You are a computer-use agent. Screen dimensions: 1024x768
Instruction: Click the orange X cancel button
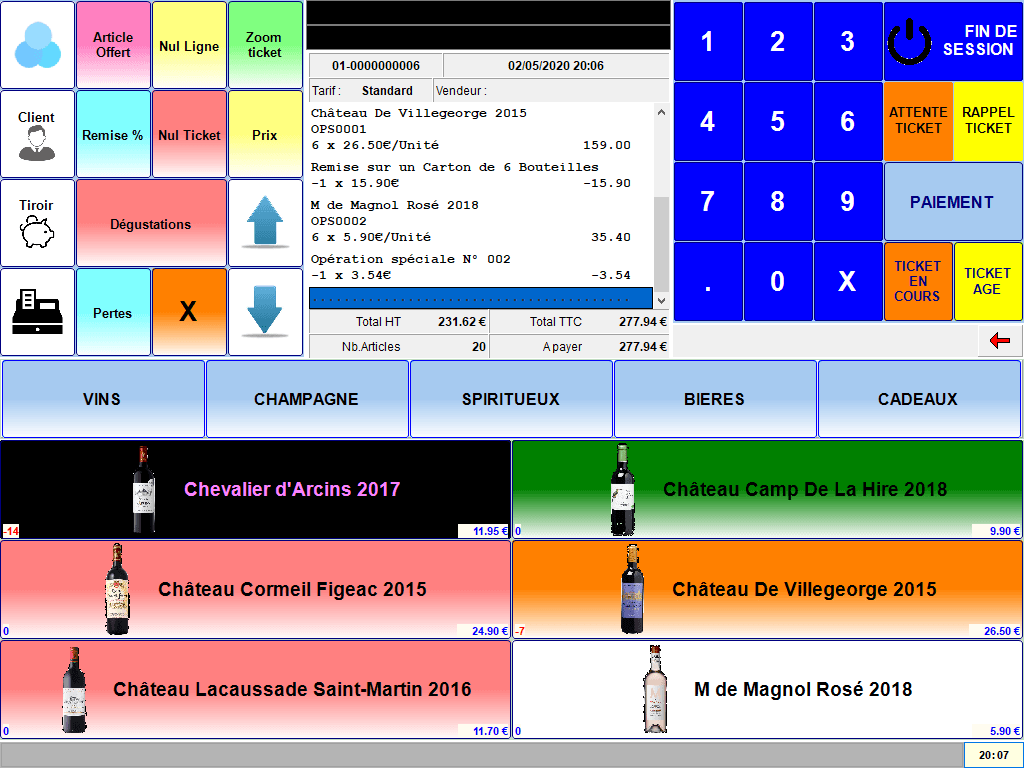pos(189,312)
